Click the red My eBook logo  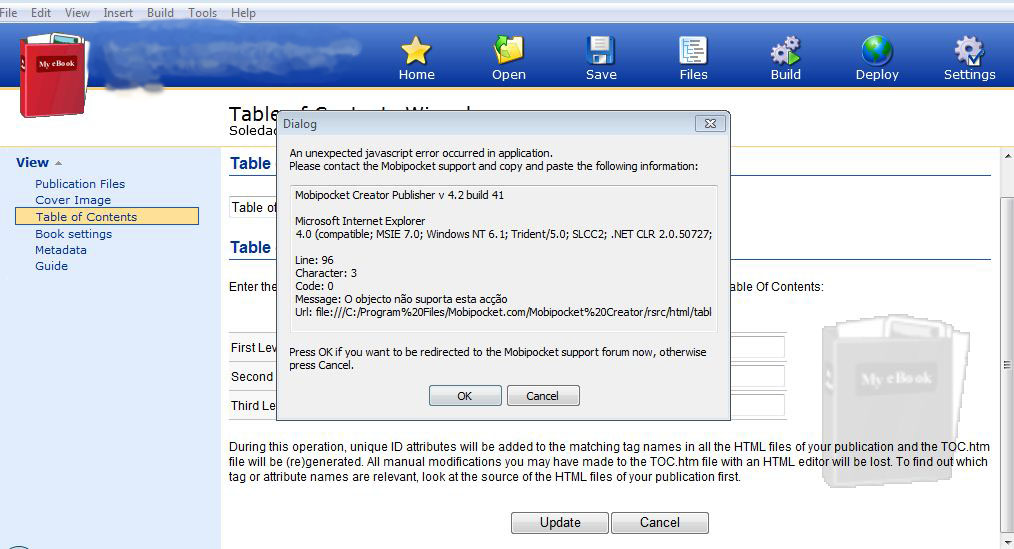pyautogui.click(x=53, y=75)
